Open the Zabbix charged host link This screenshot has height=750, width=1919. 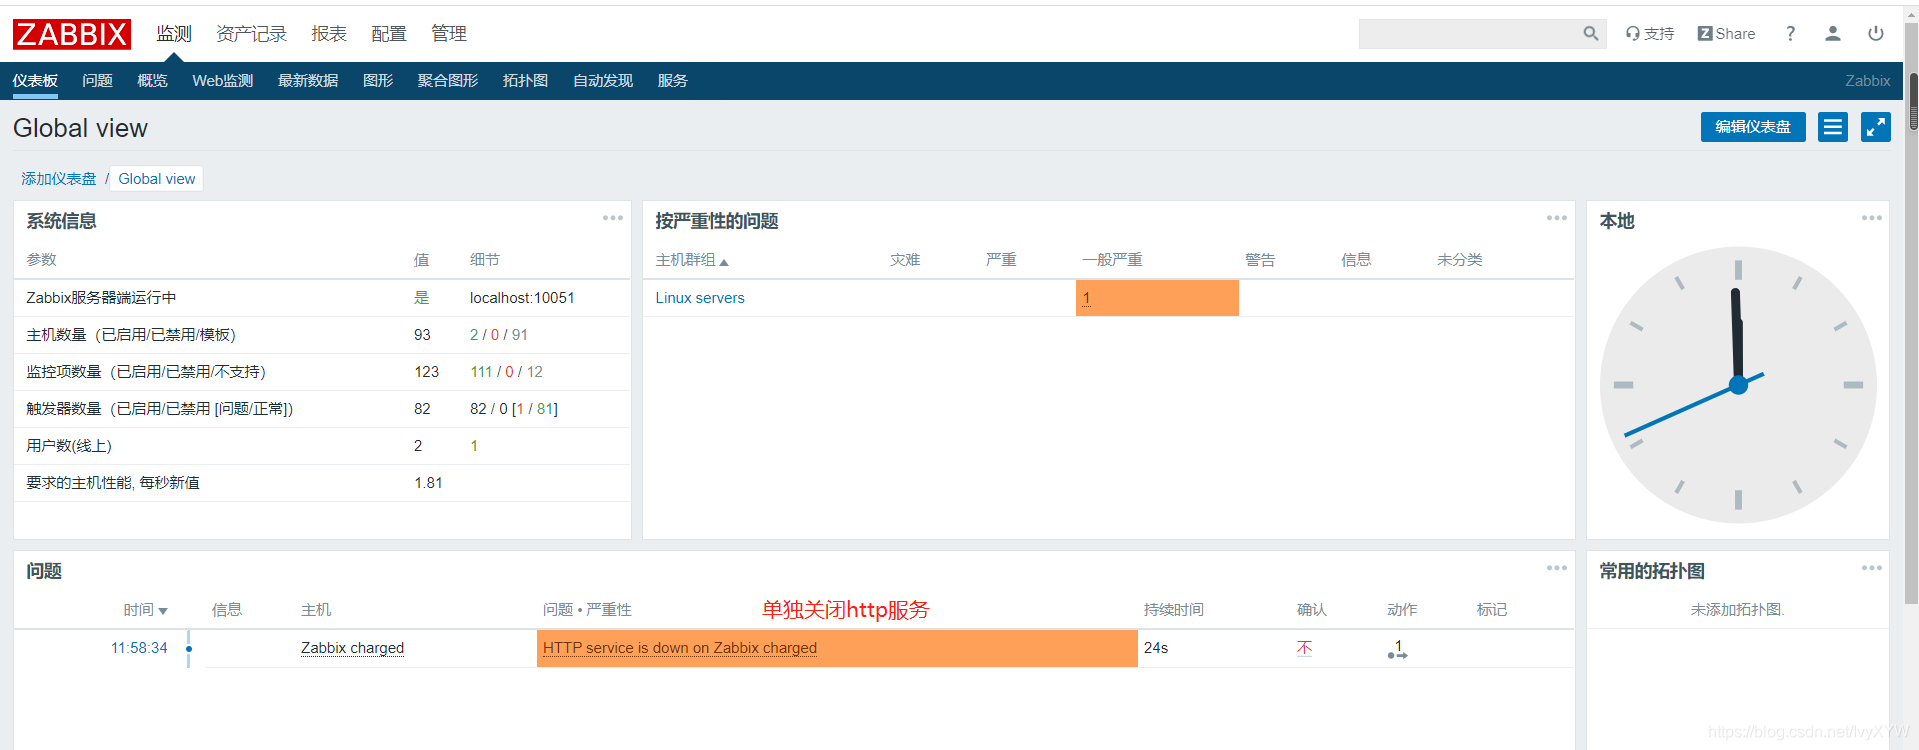(352, 648)
